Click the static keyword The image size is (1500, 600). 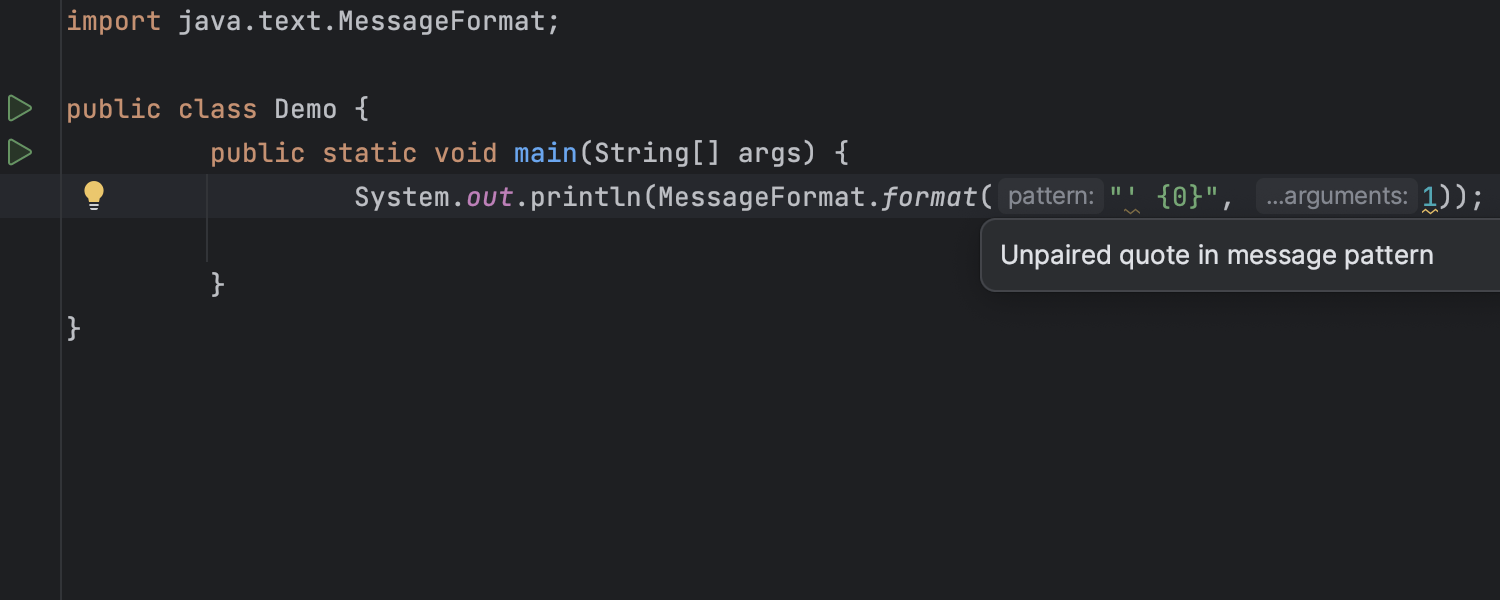click(369, 153)
